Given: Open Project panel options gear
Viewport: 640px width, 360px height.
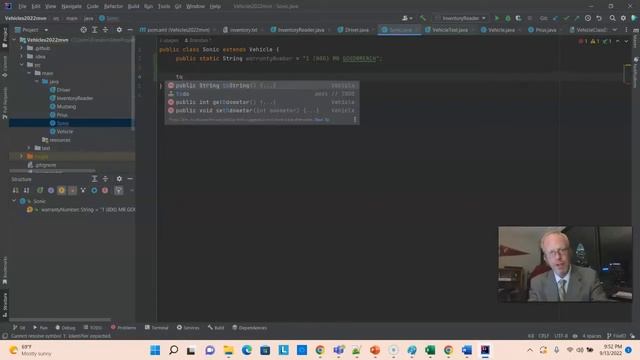Looking at the screenshot, I should (x=119, y=30).
